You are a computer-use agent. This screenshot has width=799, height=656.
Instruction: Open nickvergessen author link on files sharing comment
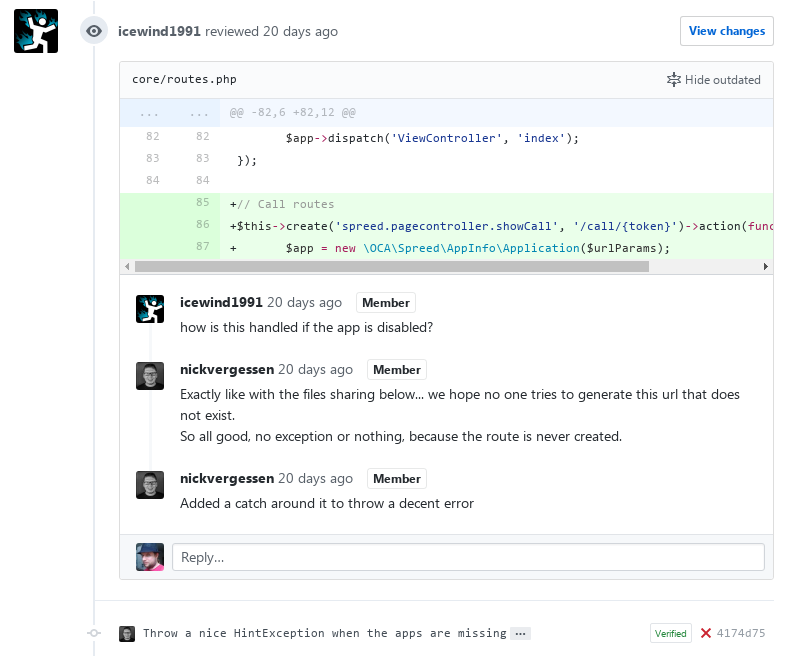(x=227, y=370)
